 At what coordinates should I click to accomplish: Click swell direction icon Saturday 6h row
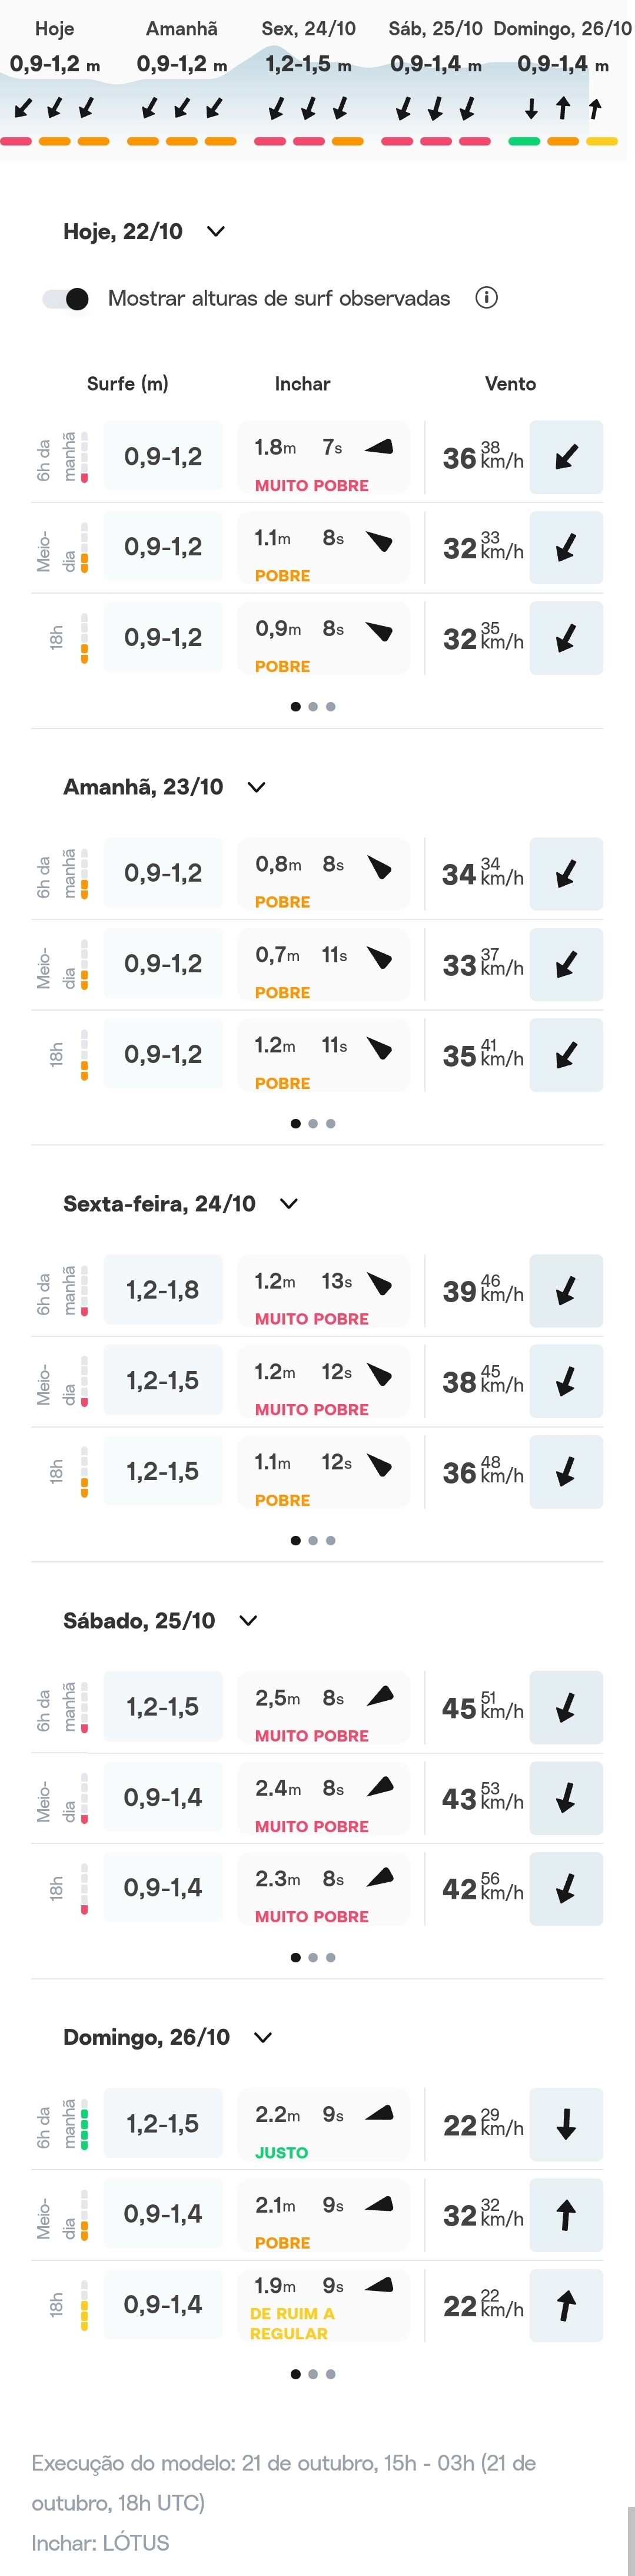(380, 1696)
